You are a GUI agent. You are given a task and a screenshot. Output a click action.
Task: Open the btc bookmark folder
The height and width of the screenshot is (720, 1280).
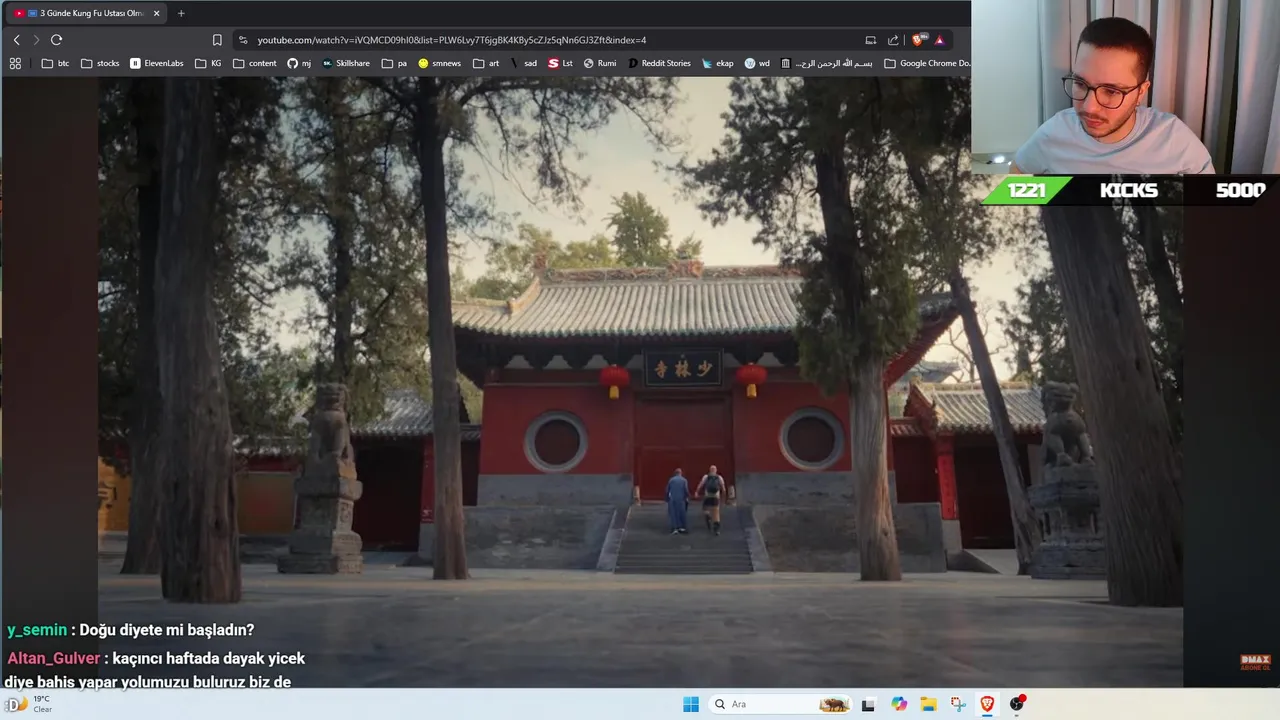click(56, 63)
